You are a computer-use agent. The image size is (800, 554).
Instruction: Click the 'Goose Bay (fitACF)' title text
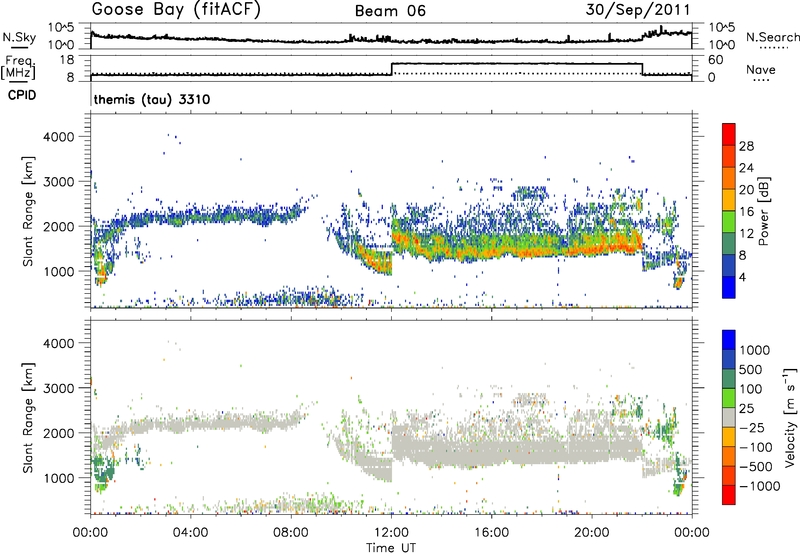pyautogui.click(x=176, y=10)
